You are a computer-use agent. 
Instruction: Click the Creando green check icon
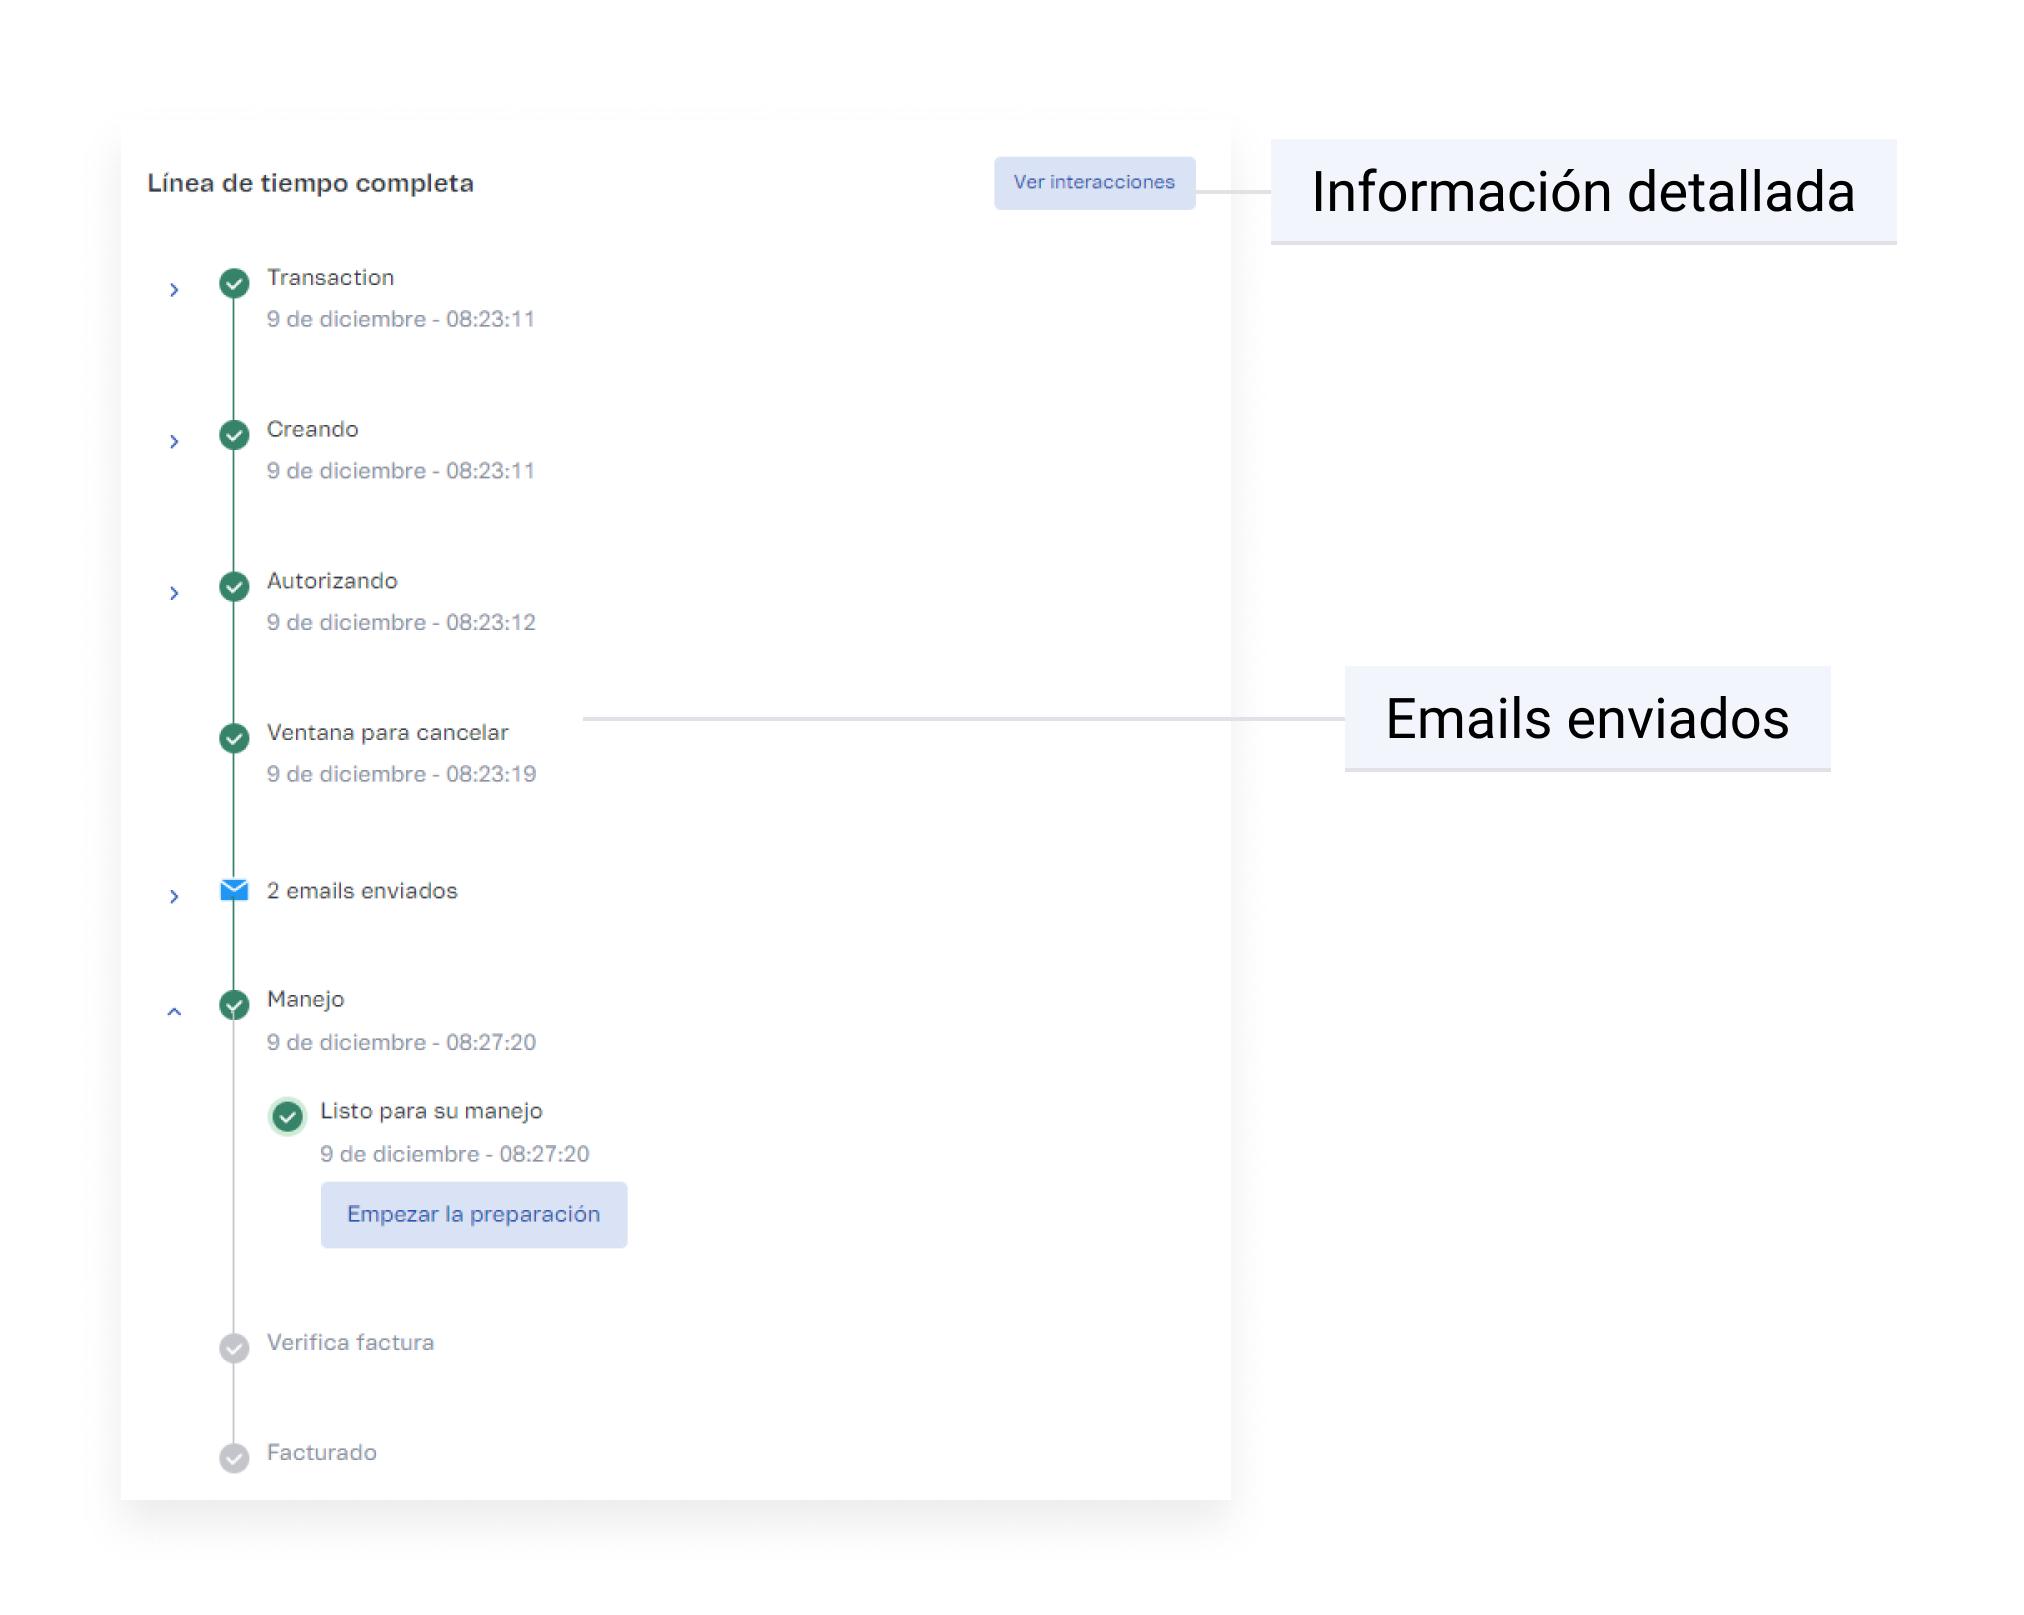234,435
